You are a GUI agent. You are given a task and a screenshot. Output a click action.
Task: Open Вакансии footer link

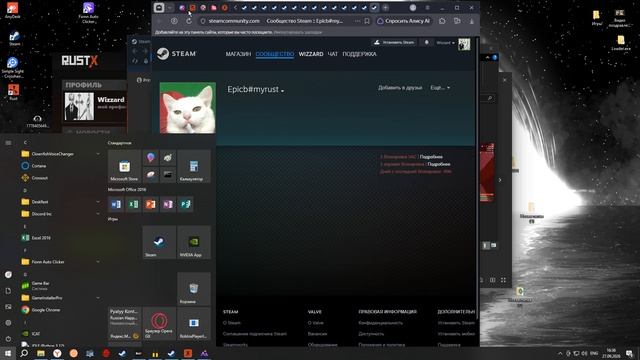point(318,334)
